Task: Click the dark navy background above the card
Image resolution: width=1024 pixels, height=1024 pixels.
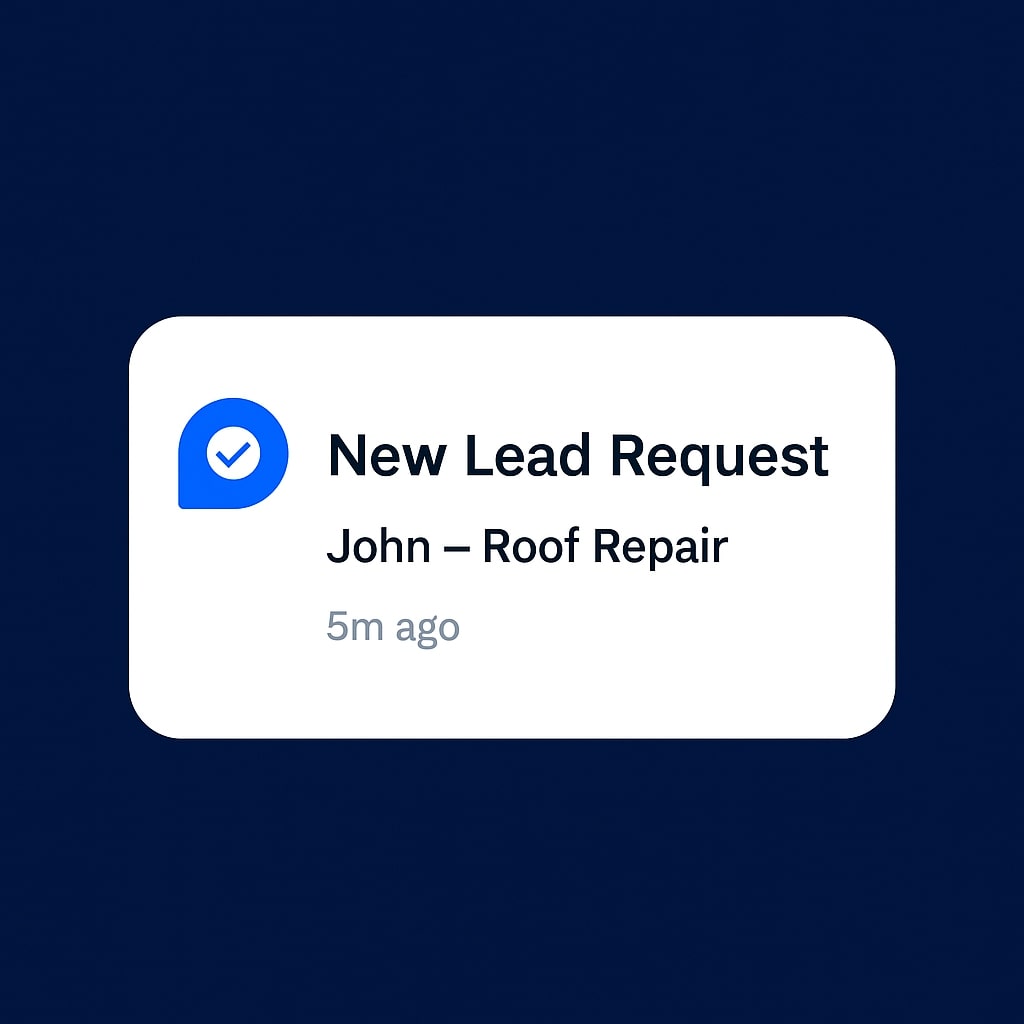Action: click(x=512, y=157)
